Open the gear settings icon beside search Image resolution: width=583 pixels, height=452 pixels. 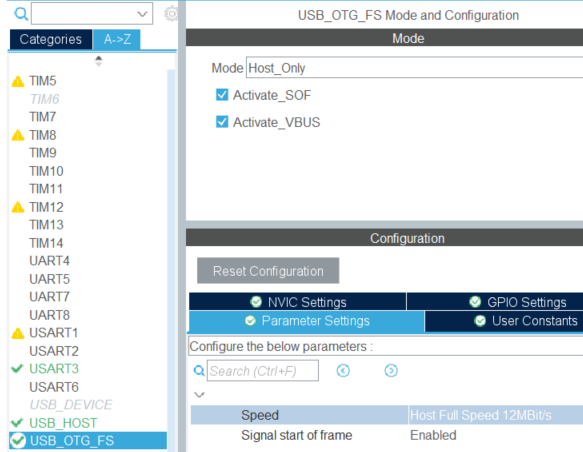point(171,14)
